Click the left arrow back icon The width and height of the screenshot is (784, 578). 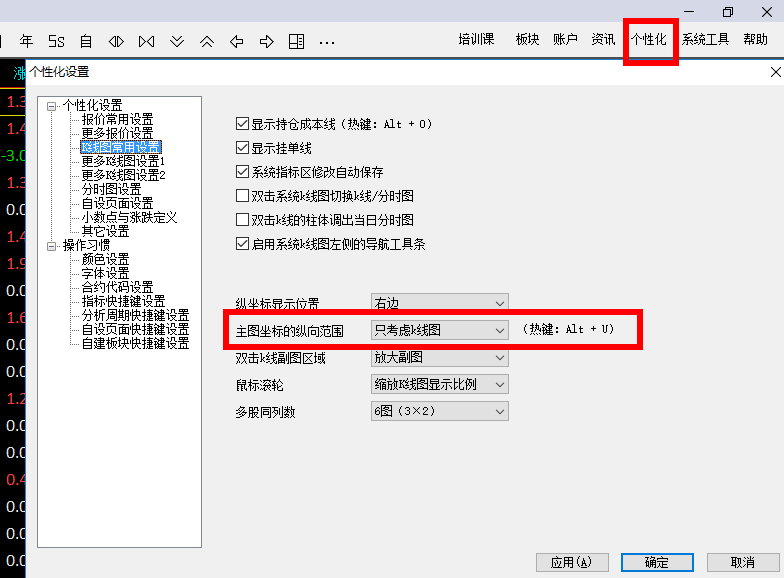coord(237,41)
